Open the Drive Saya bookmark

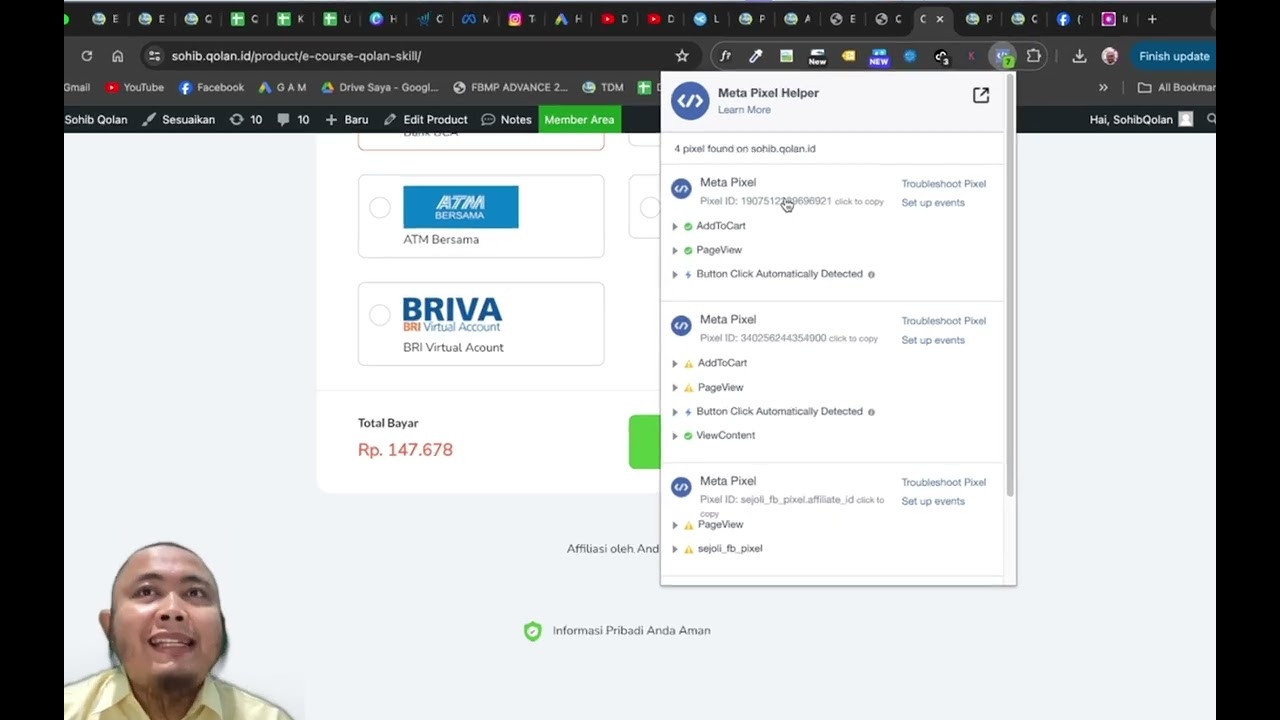click(379, 87)
